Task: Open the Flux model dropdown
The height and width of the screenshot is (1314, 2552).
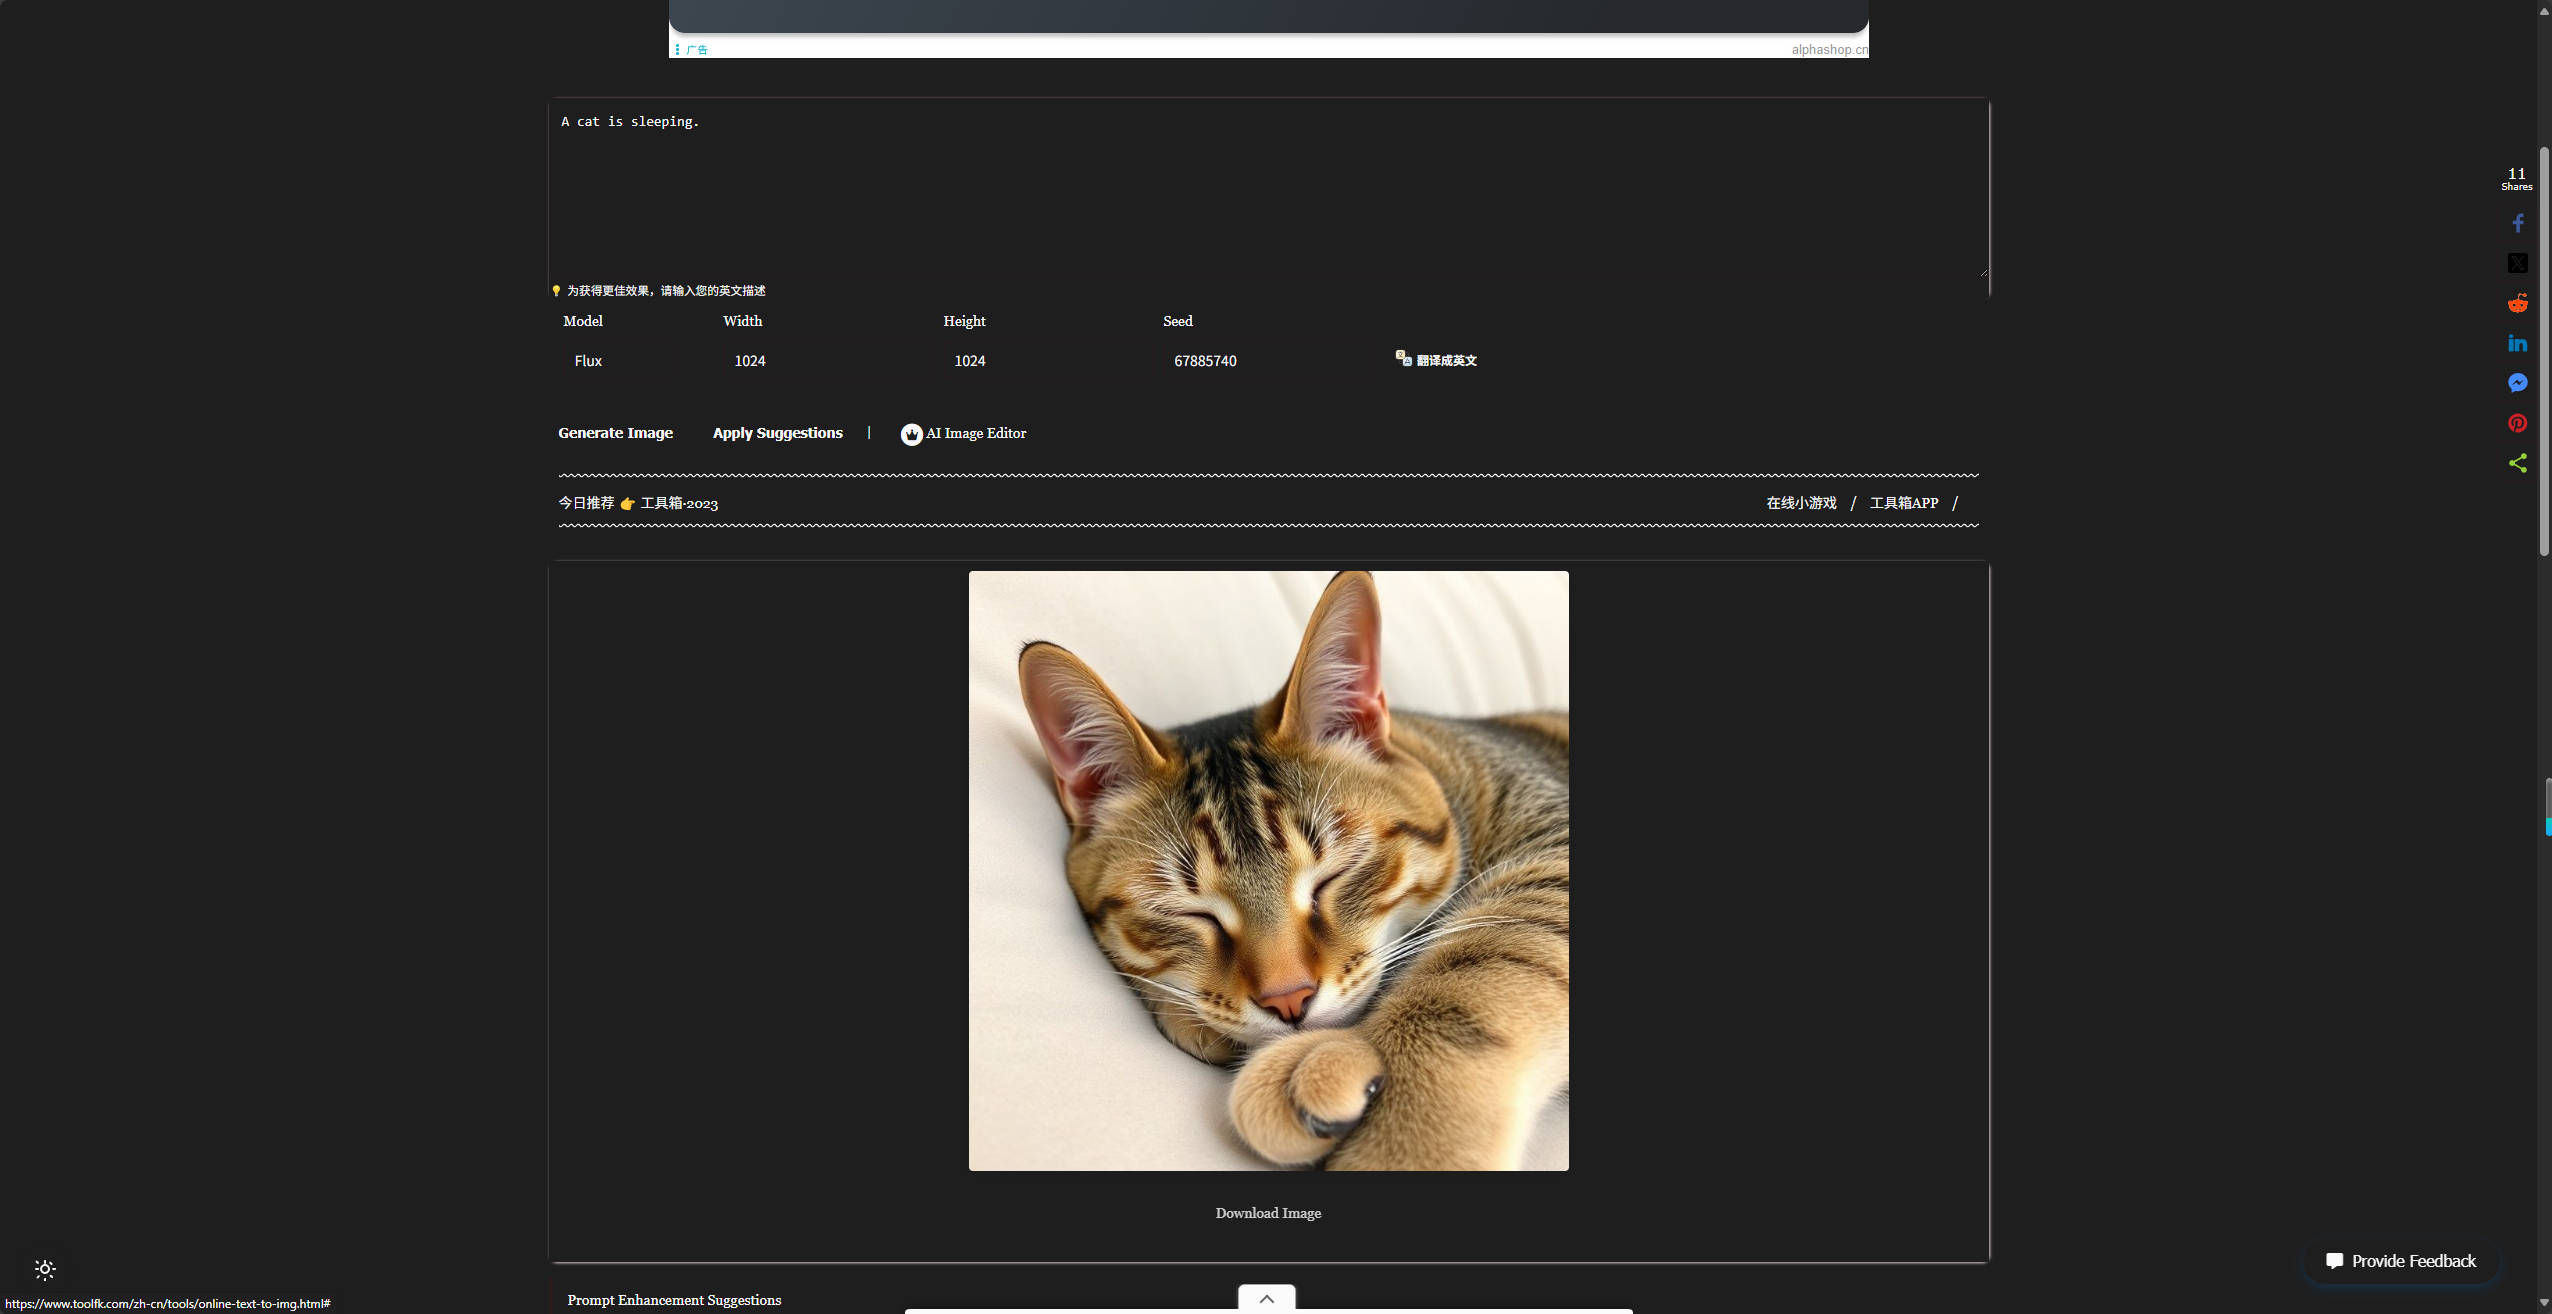Action: click(589, 361)
